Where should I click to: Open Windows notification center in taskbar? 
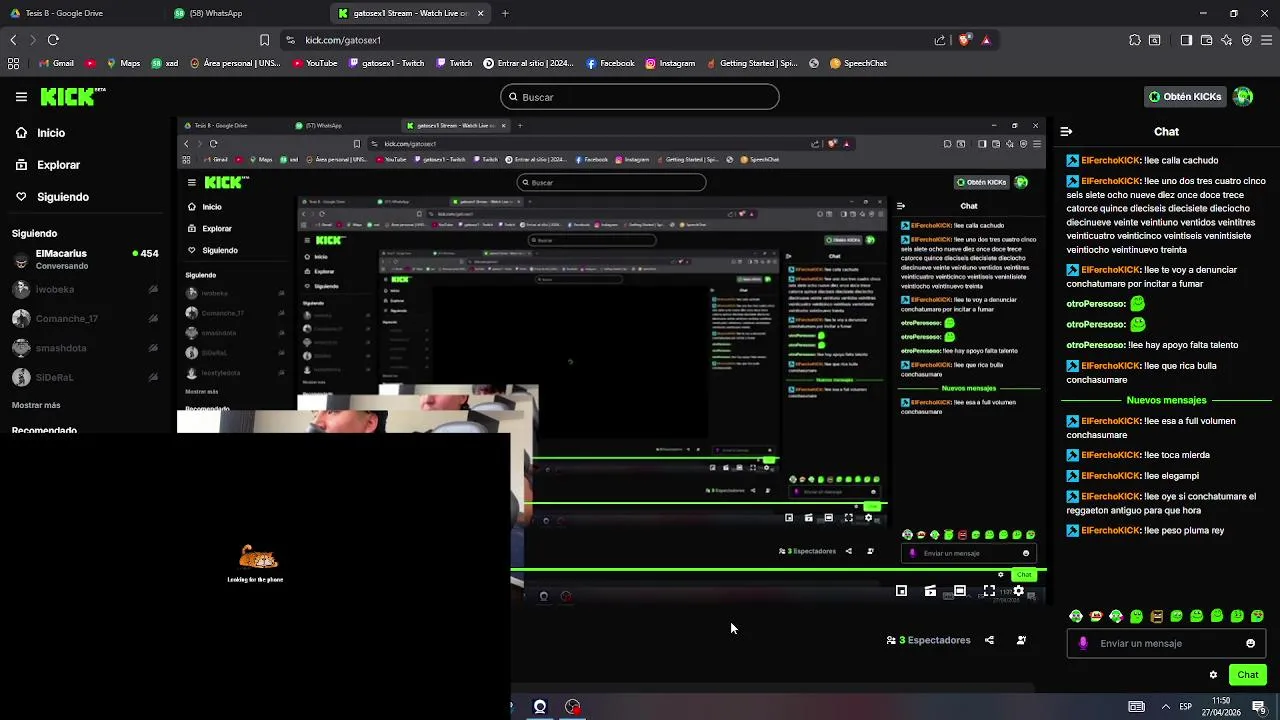pos(1259,706)
